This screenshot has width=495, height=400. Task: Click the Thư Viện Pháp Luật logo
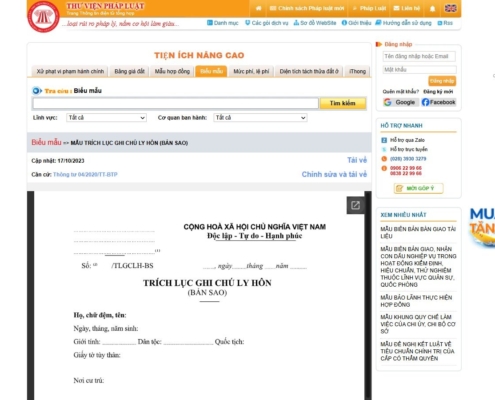tap(43, 16)
